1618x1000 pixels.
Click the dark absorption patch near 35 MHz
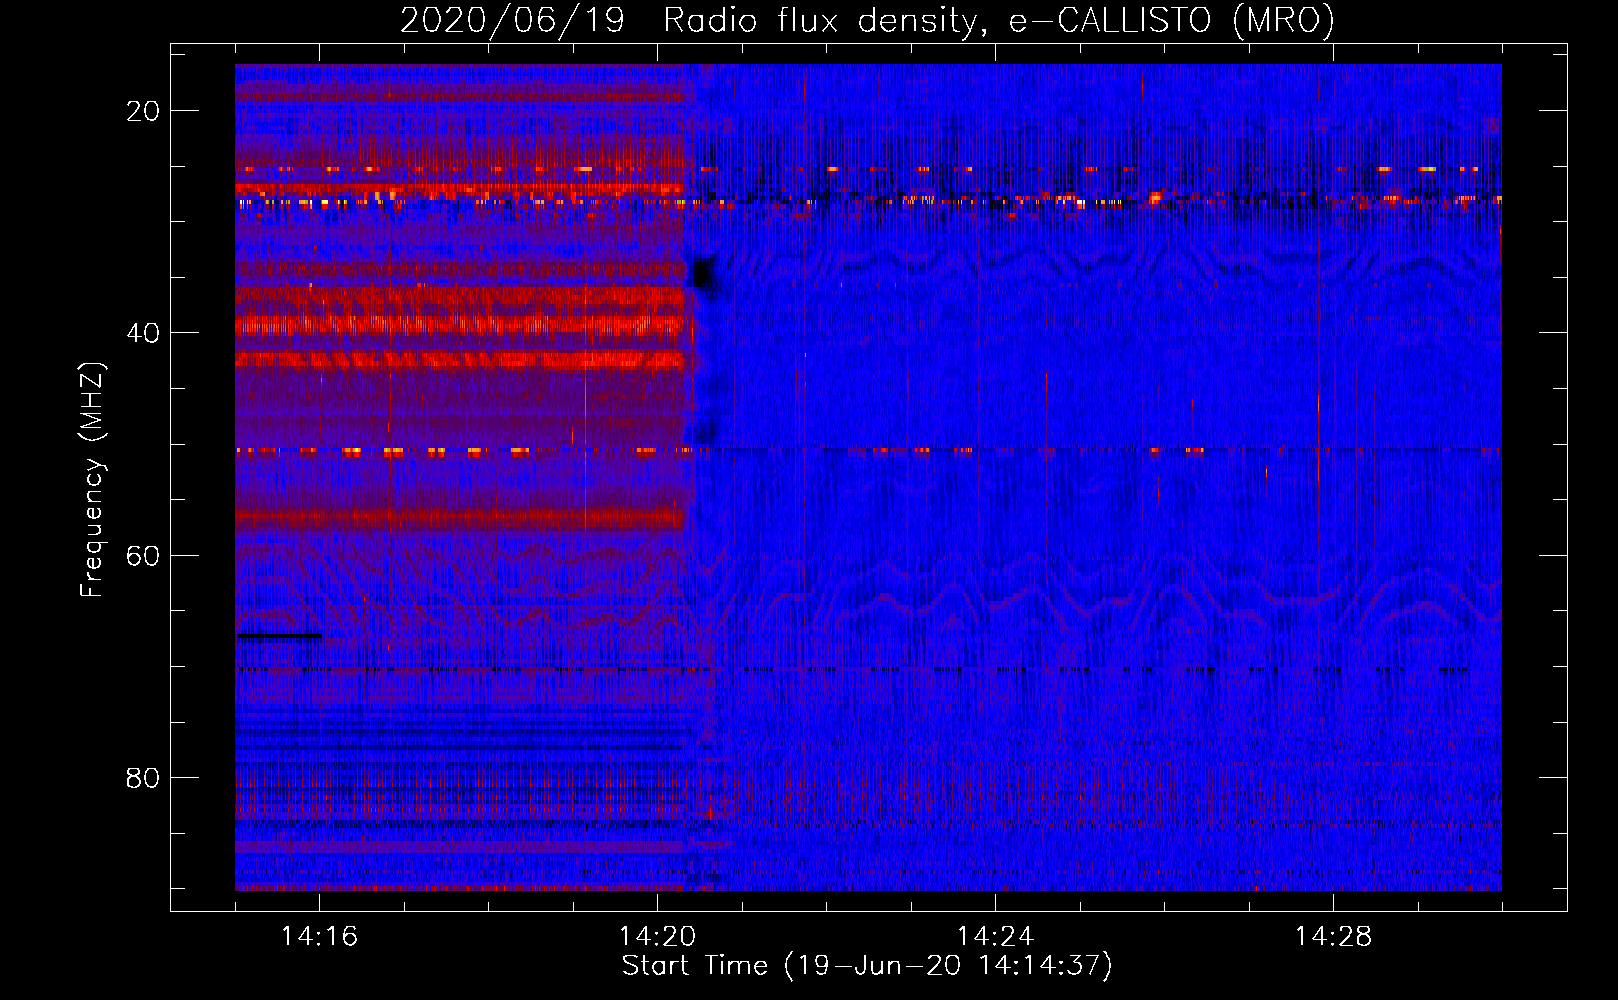[704, 273]
